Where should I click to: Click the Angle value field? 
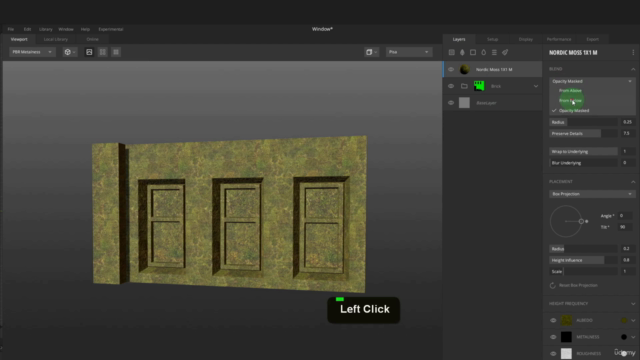[626, 216]
